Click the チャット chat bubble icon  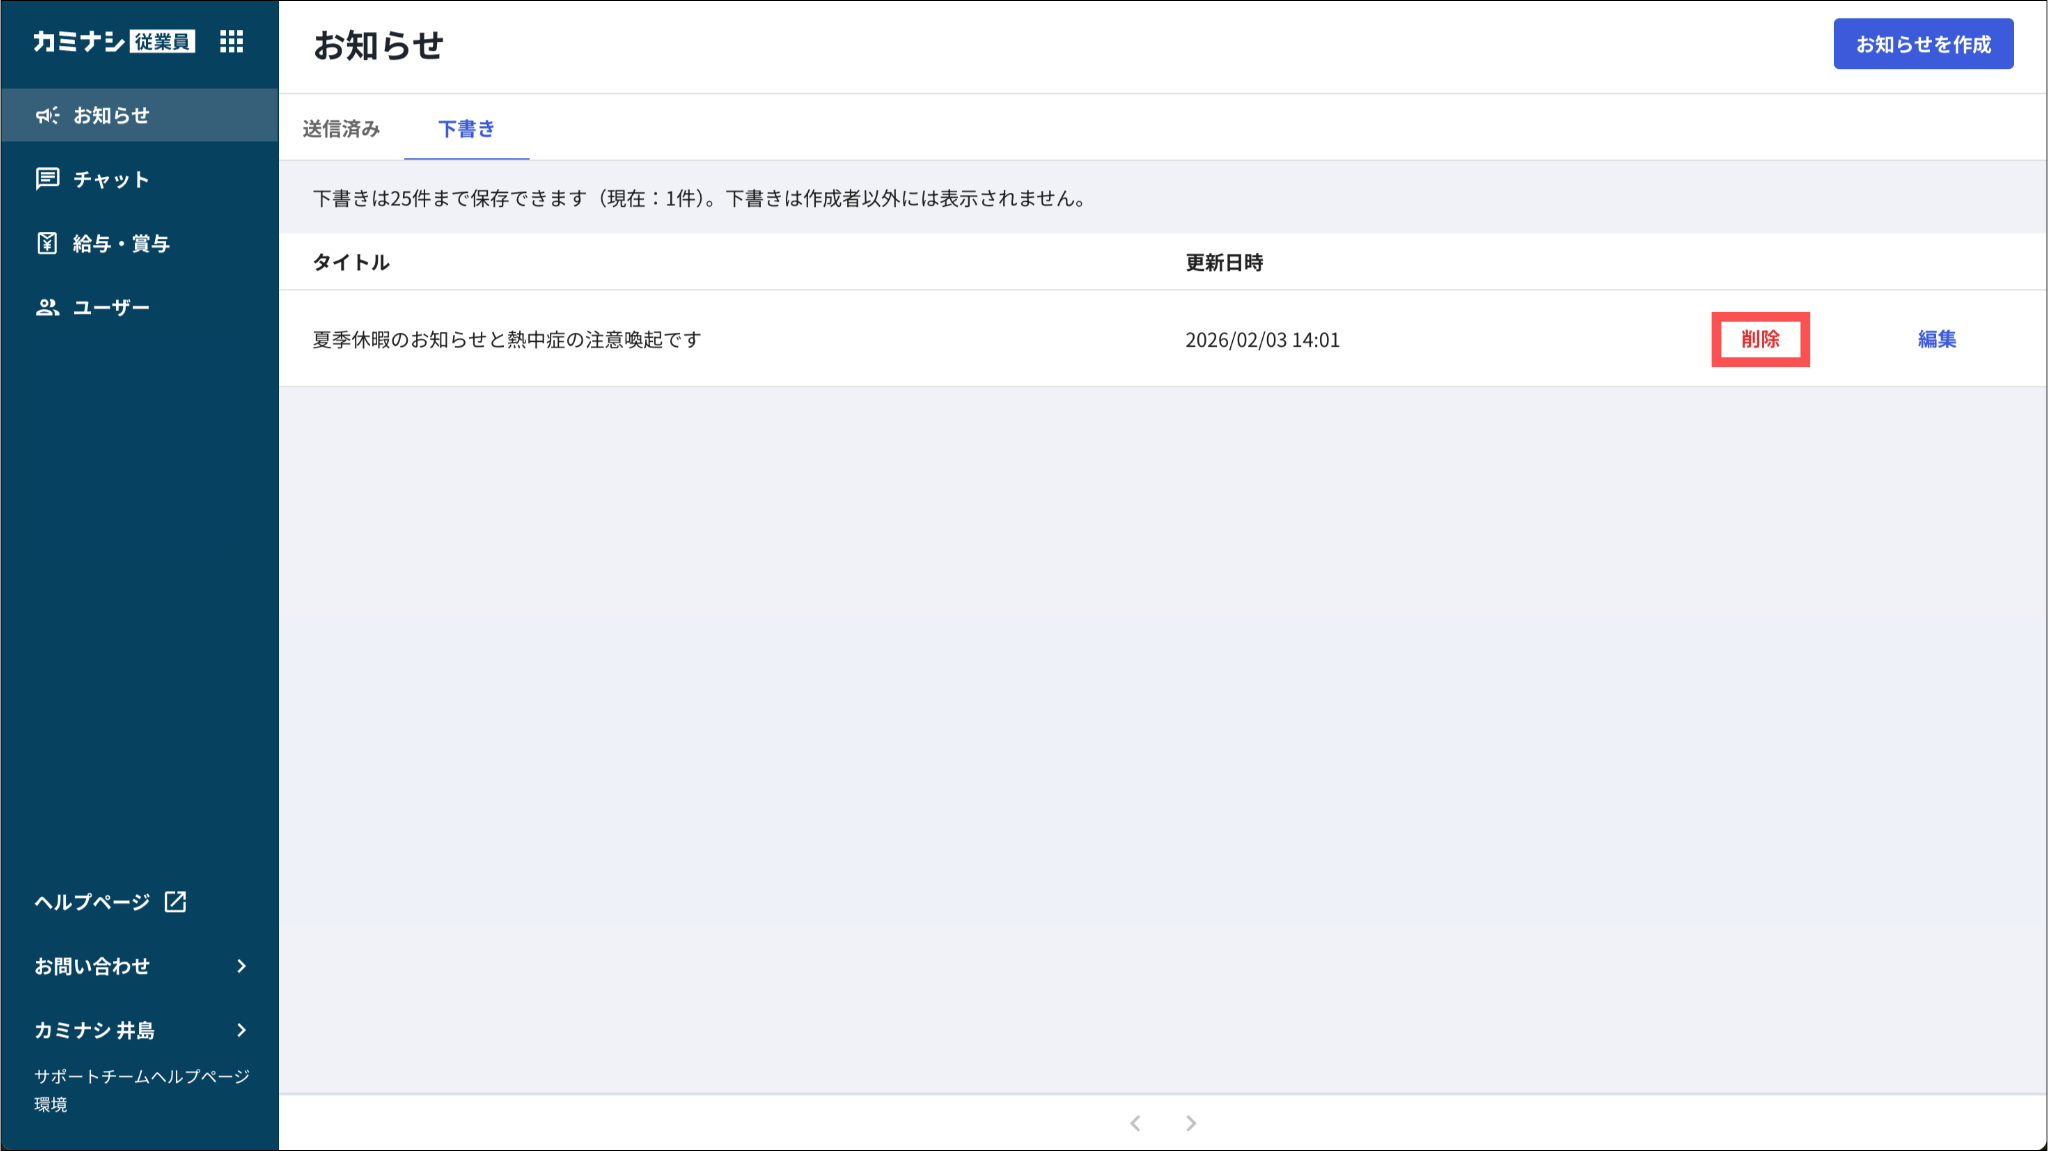(47, 179)
